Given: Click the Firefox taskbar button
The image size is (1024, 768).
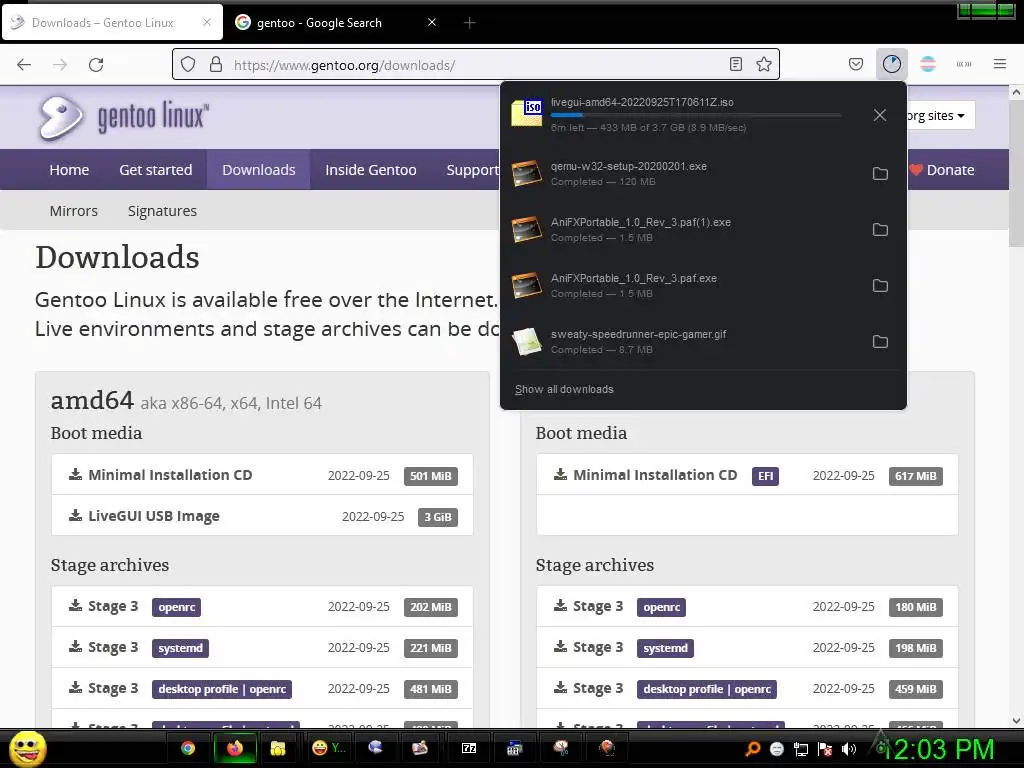Looking at the screenshot, I should coord(235,748).
